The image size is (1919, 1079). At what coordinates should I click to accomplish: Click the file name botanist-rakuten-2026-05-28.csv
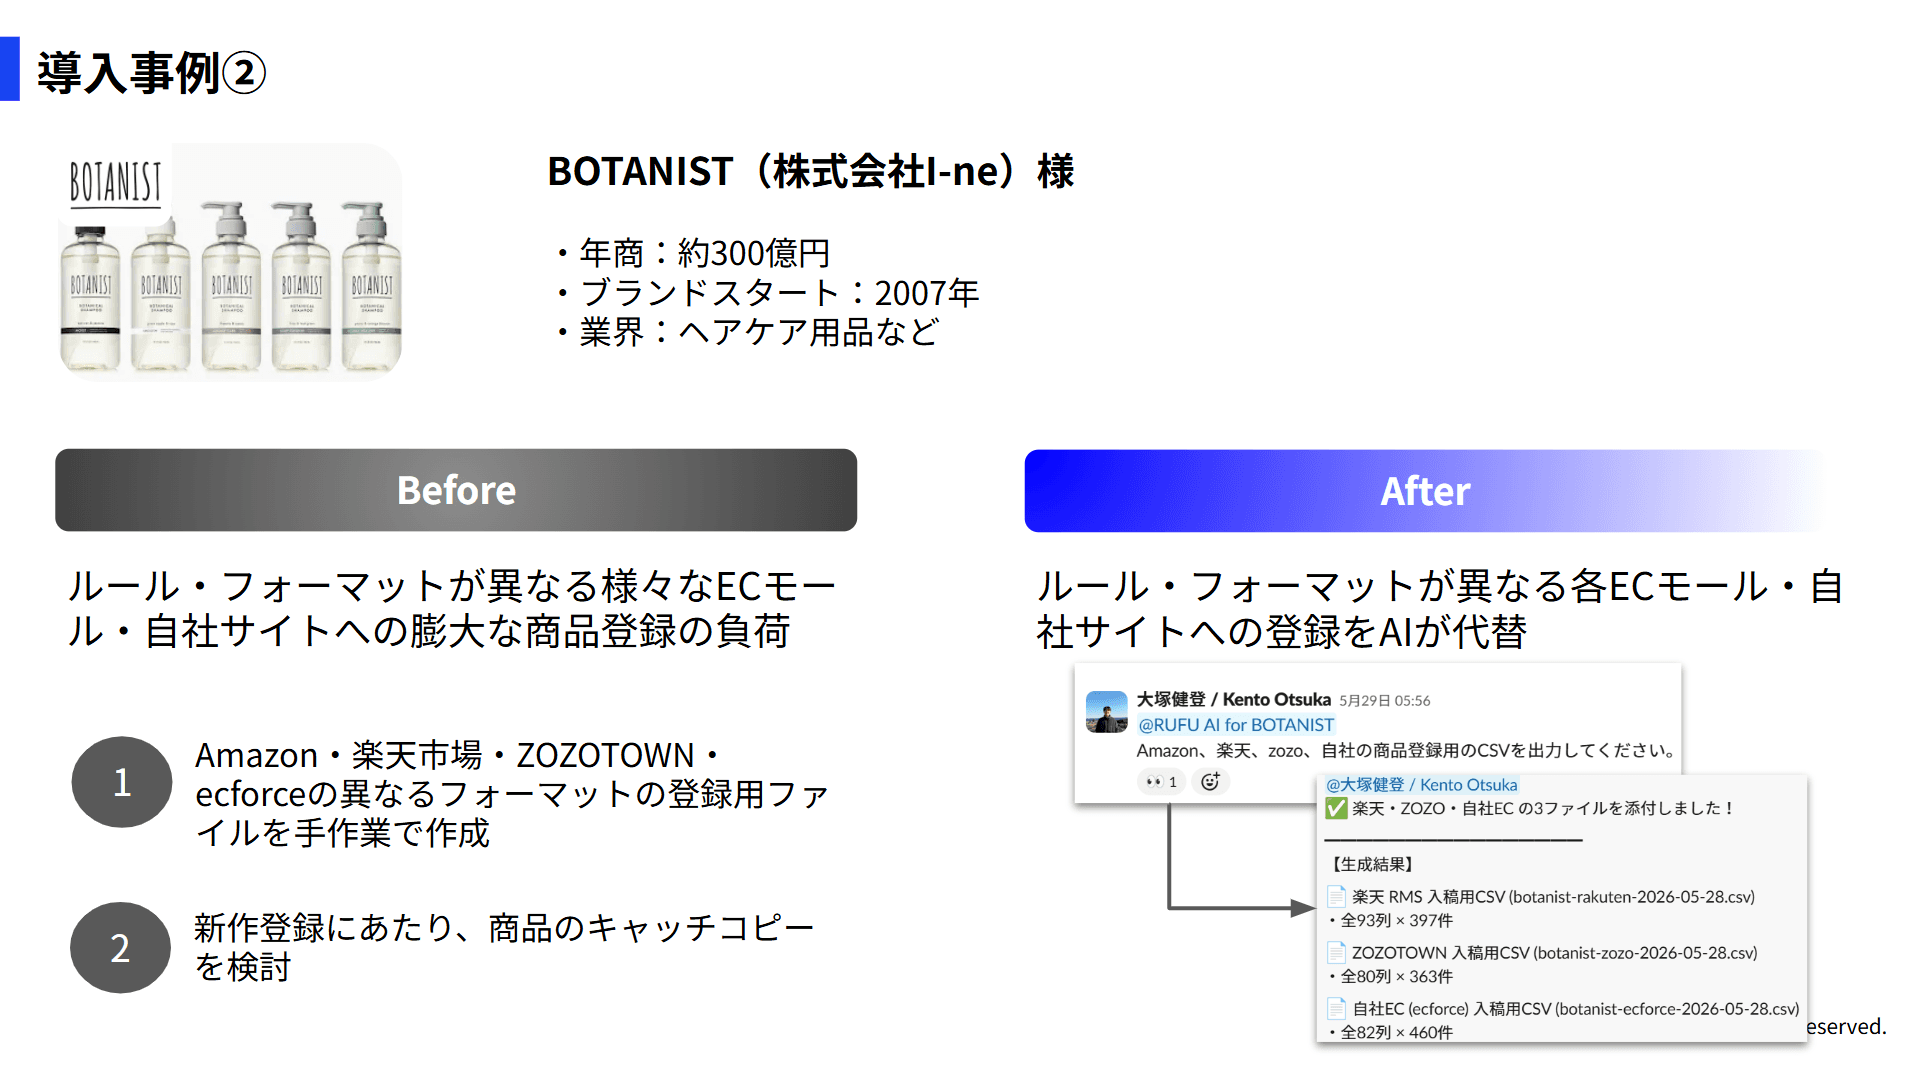click(x=1631, y=897)
